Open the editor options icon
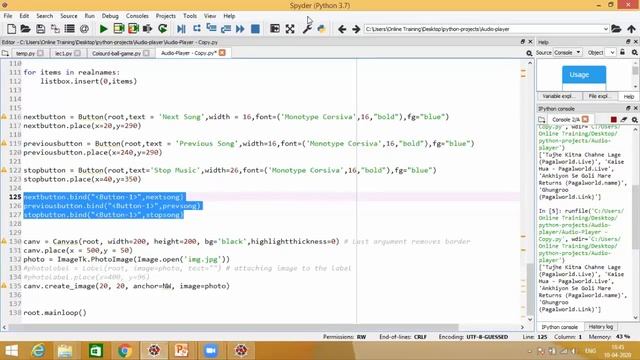 coord(529,53)
